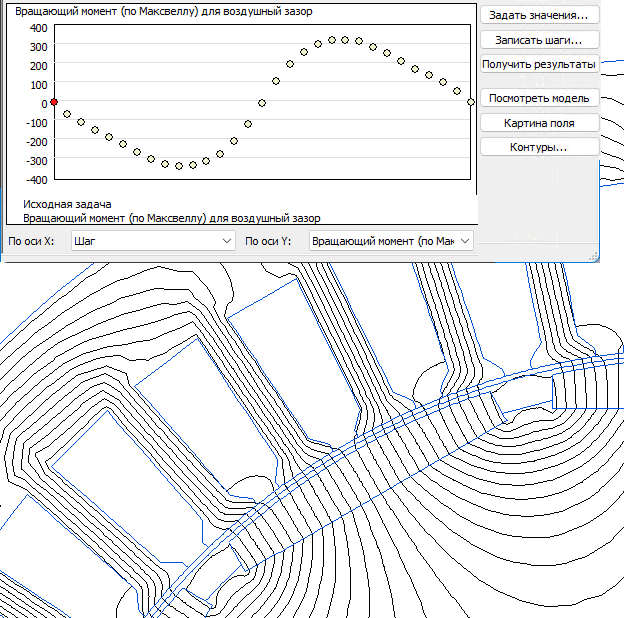Click the Записать шаги button

pos(539,40)
